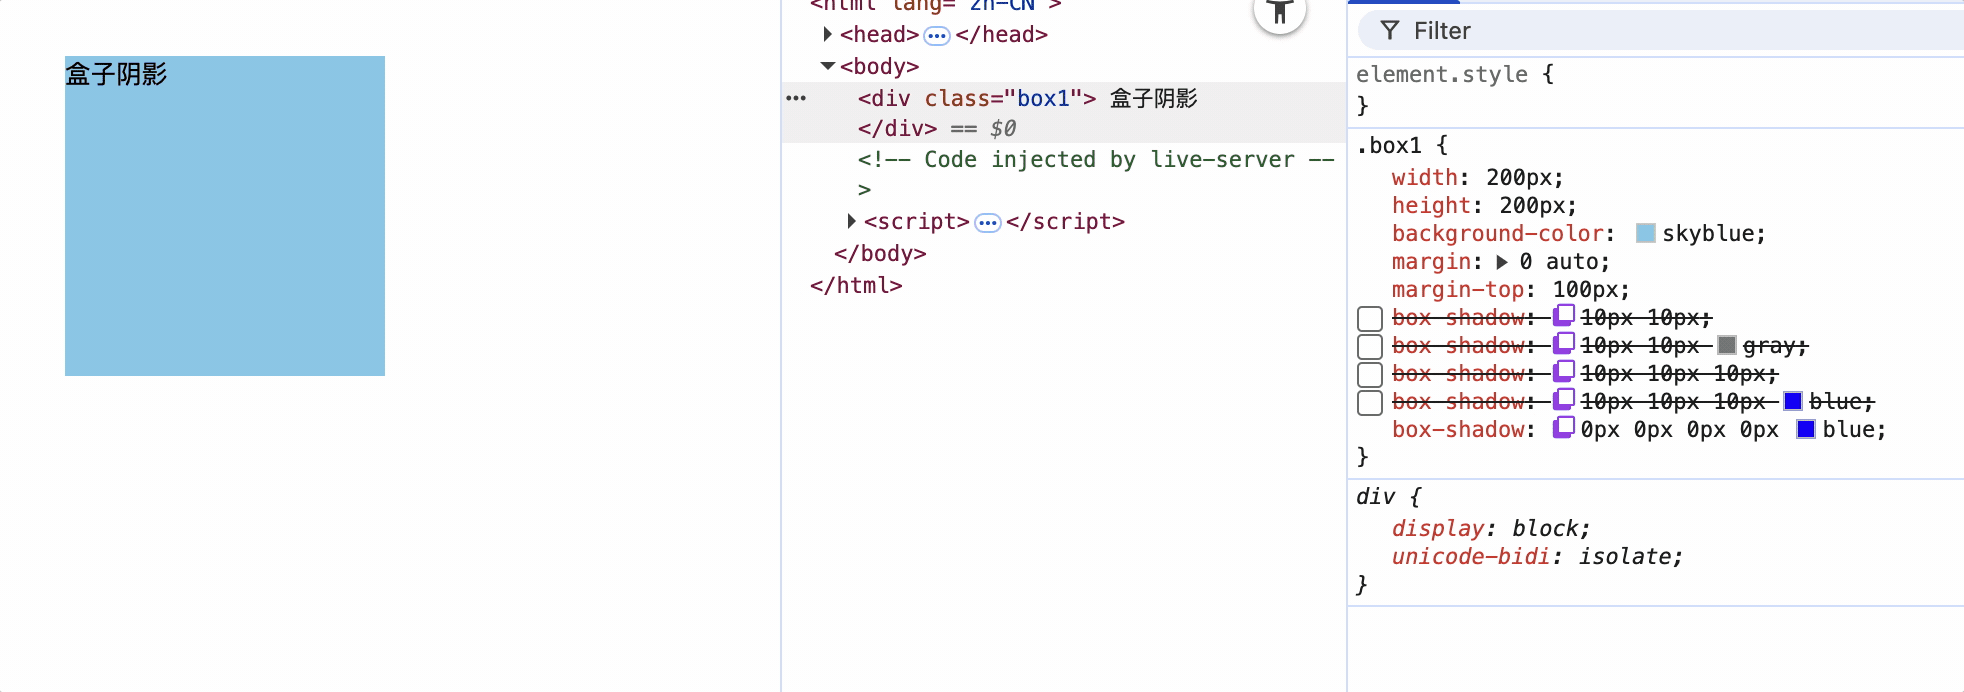The image size is (1964, 692).
Task: Expand the script element node
Action: pos(852,221)
